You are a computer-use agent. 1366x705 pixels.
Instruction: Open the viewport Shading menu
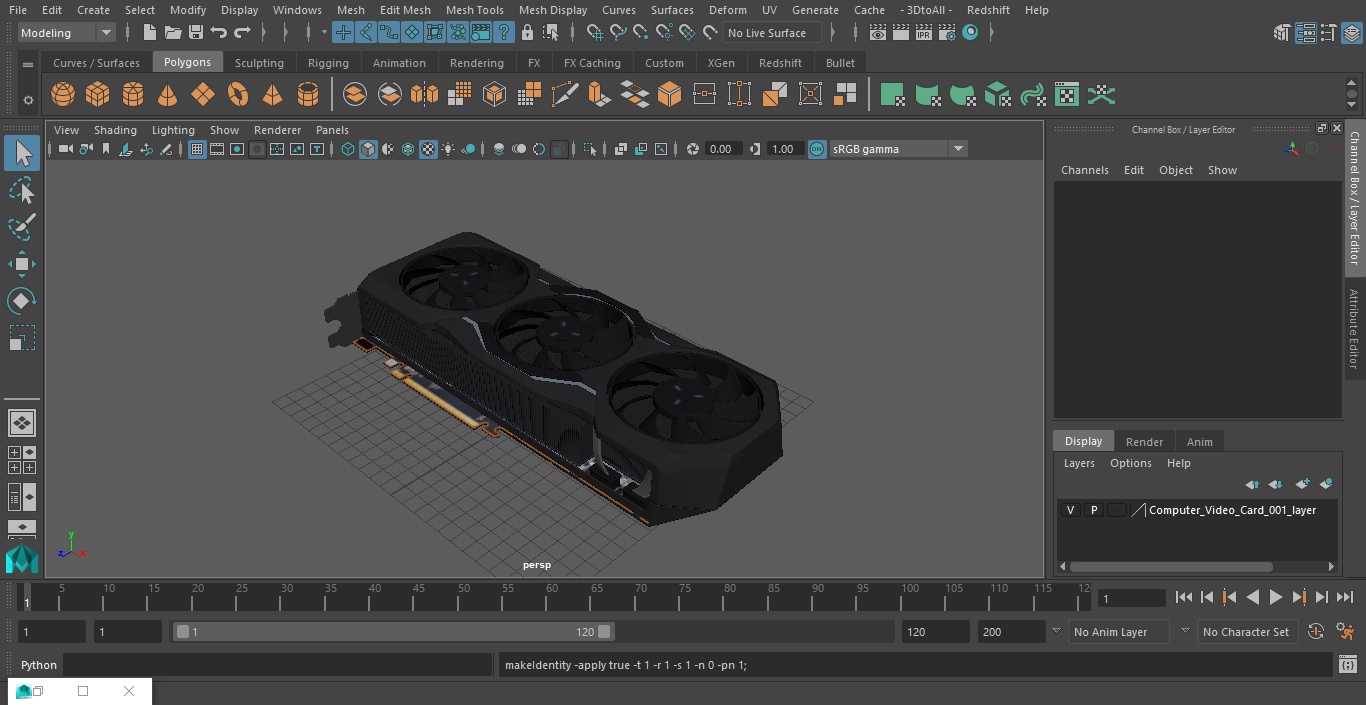tap(115, 130)
